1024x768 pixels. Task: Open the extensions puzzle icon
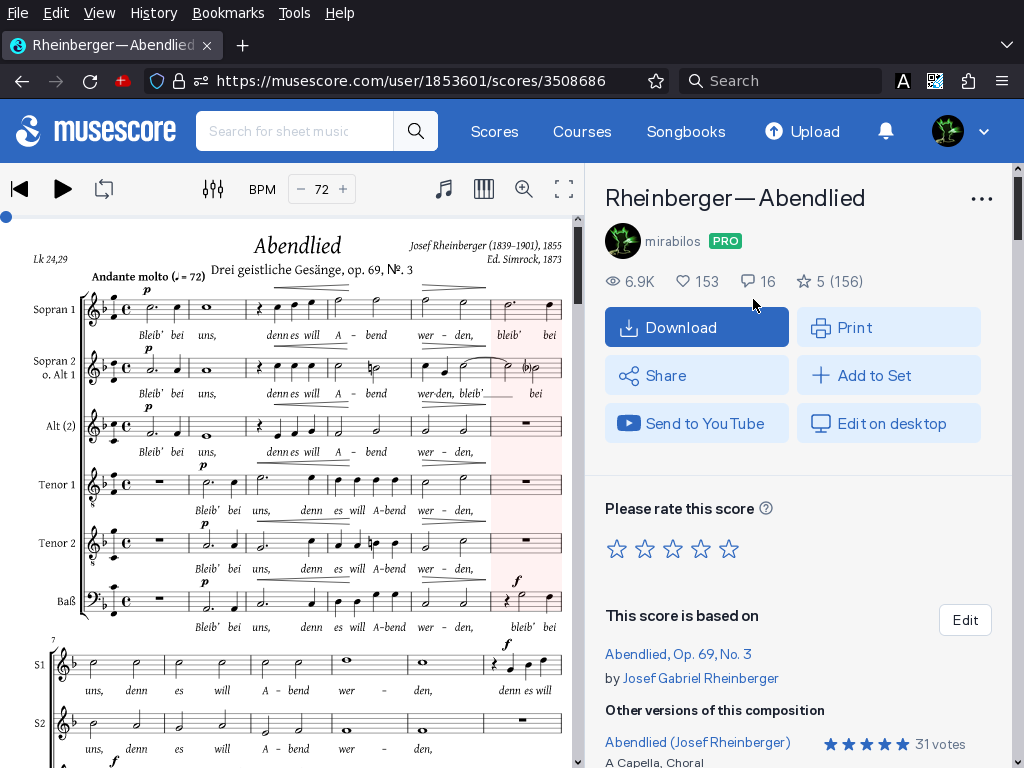point(968,81)
